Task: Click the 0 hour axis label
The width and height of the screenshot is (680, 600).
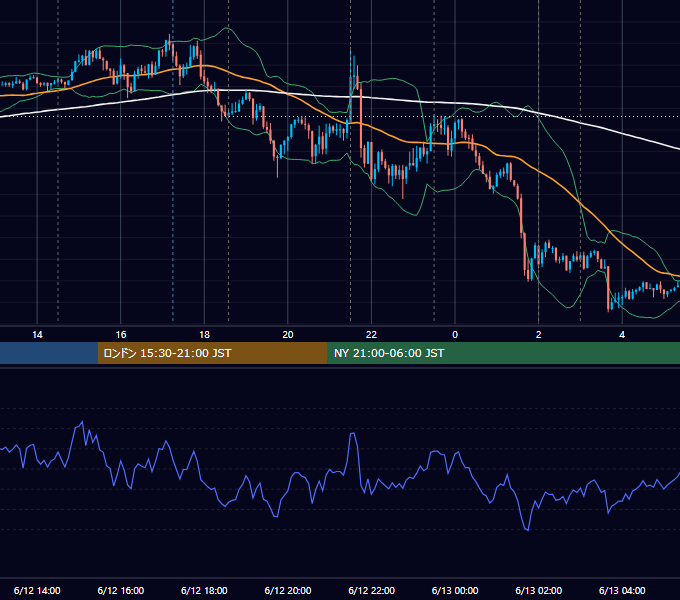Action: point(455,335)
